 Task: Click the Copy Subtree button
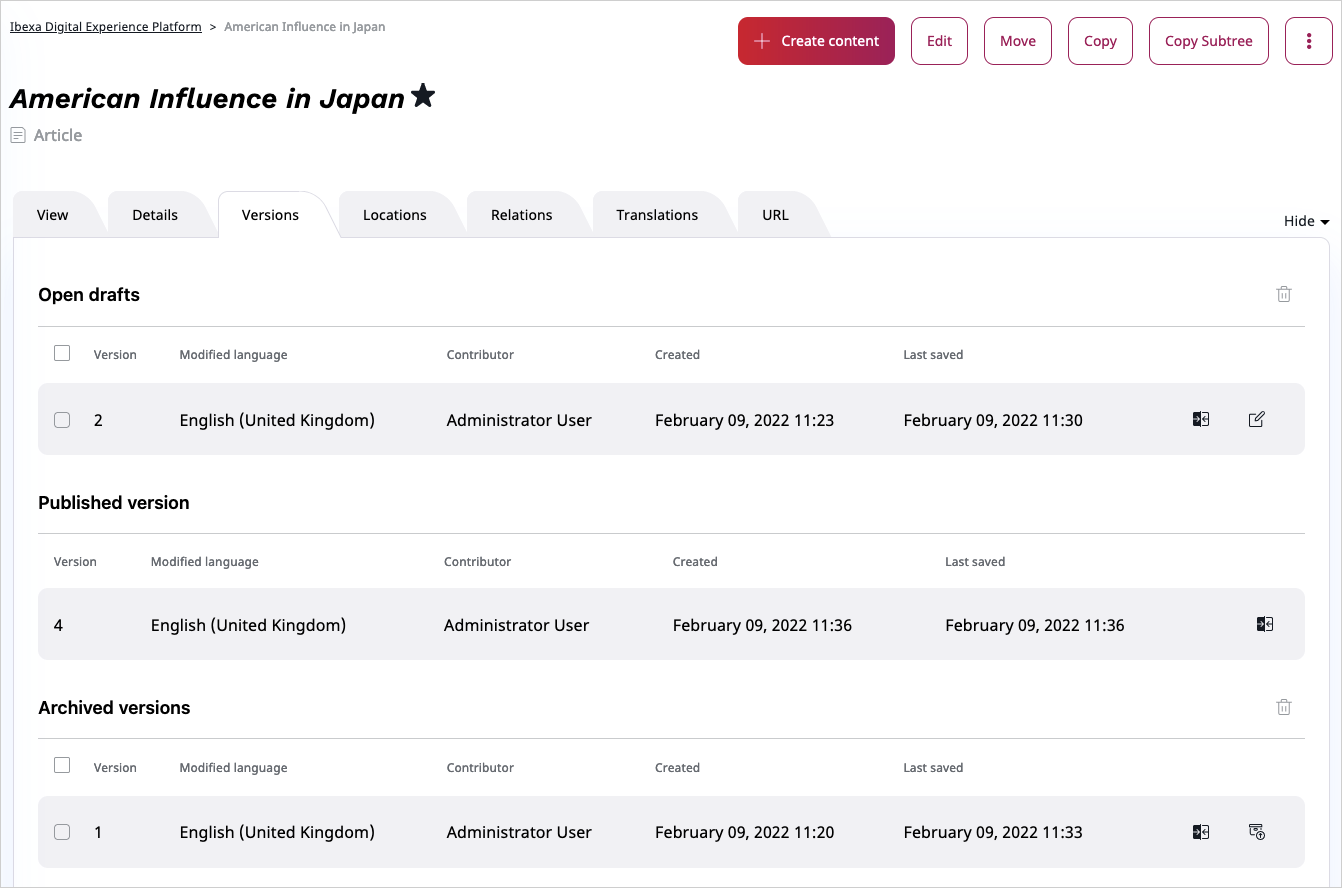point(1209,41)
